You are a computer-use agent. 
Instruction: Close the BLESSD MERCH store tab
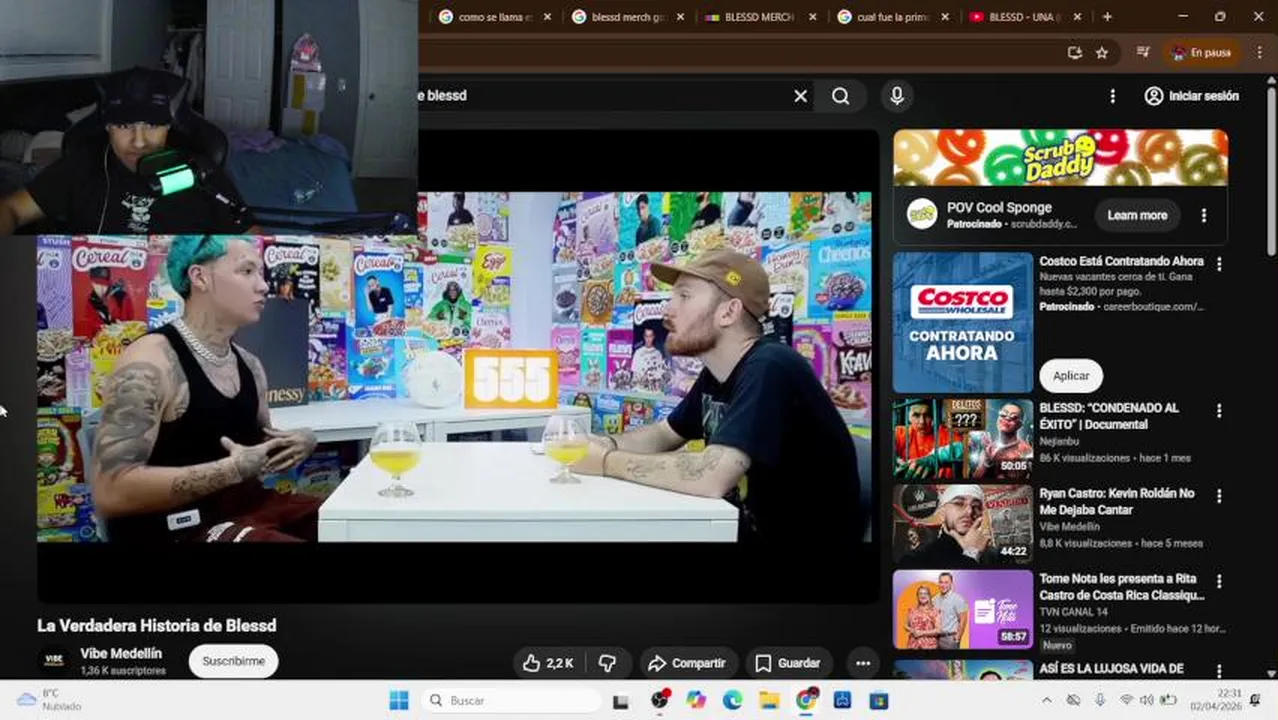tap(813, 17)
